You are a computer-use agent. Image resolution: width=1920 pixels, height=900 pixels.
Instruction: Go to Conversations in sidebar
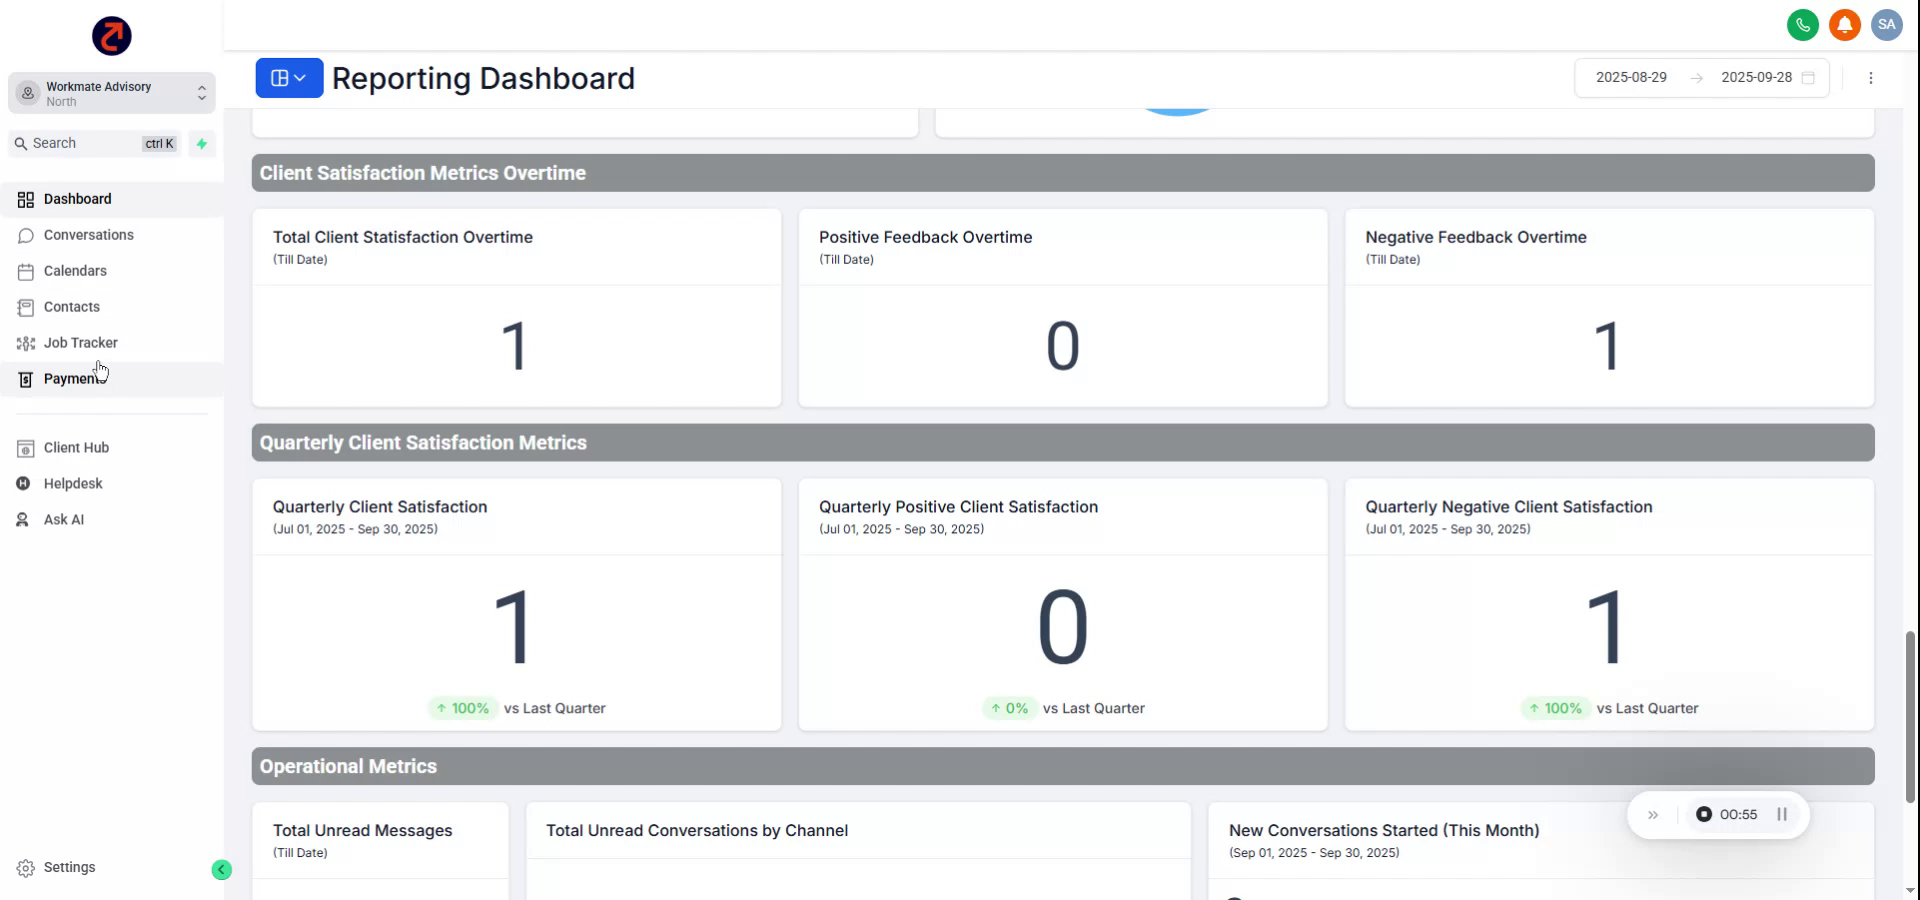click(x=88, y=235)
